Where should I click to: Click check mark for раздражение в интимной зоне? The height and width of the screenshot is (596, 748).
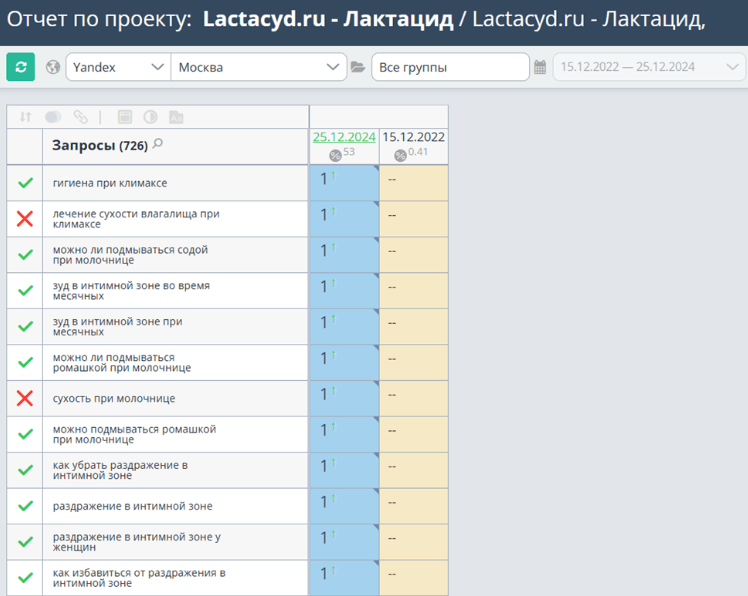point(25,506)
